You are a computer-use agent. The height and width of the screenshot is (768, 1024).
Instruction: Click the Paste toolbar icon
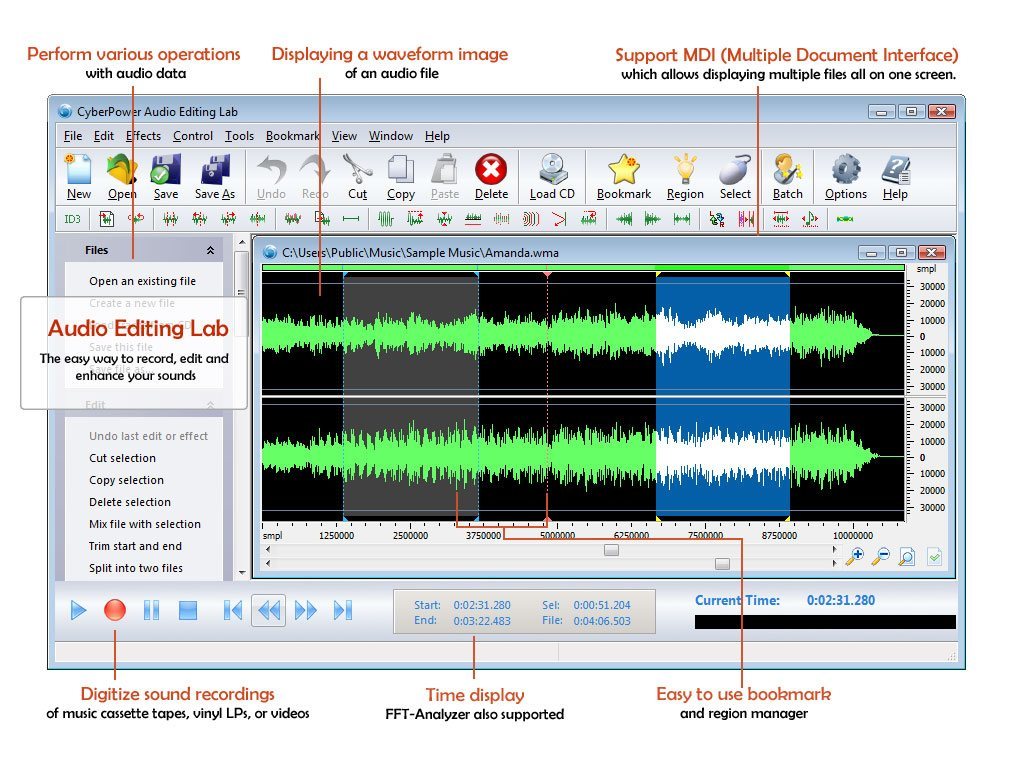point(444,176)
